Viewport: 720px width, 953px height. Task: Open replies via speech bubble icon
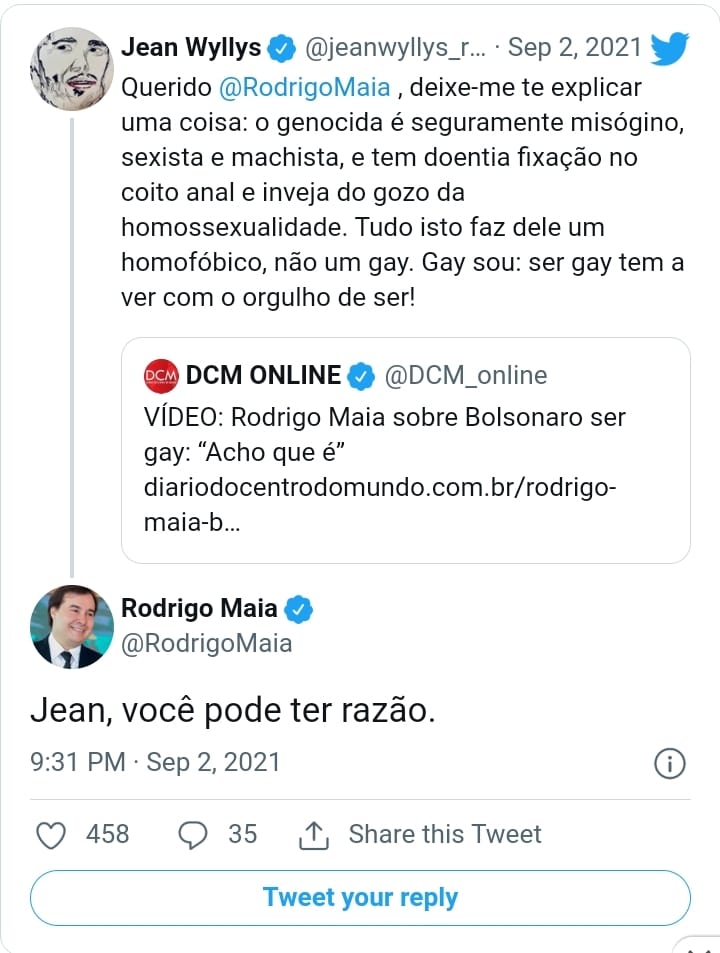click(191, 834)
